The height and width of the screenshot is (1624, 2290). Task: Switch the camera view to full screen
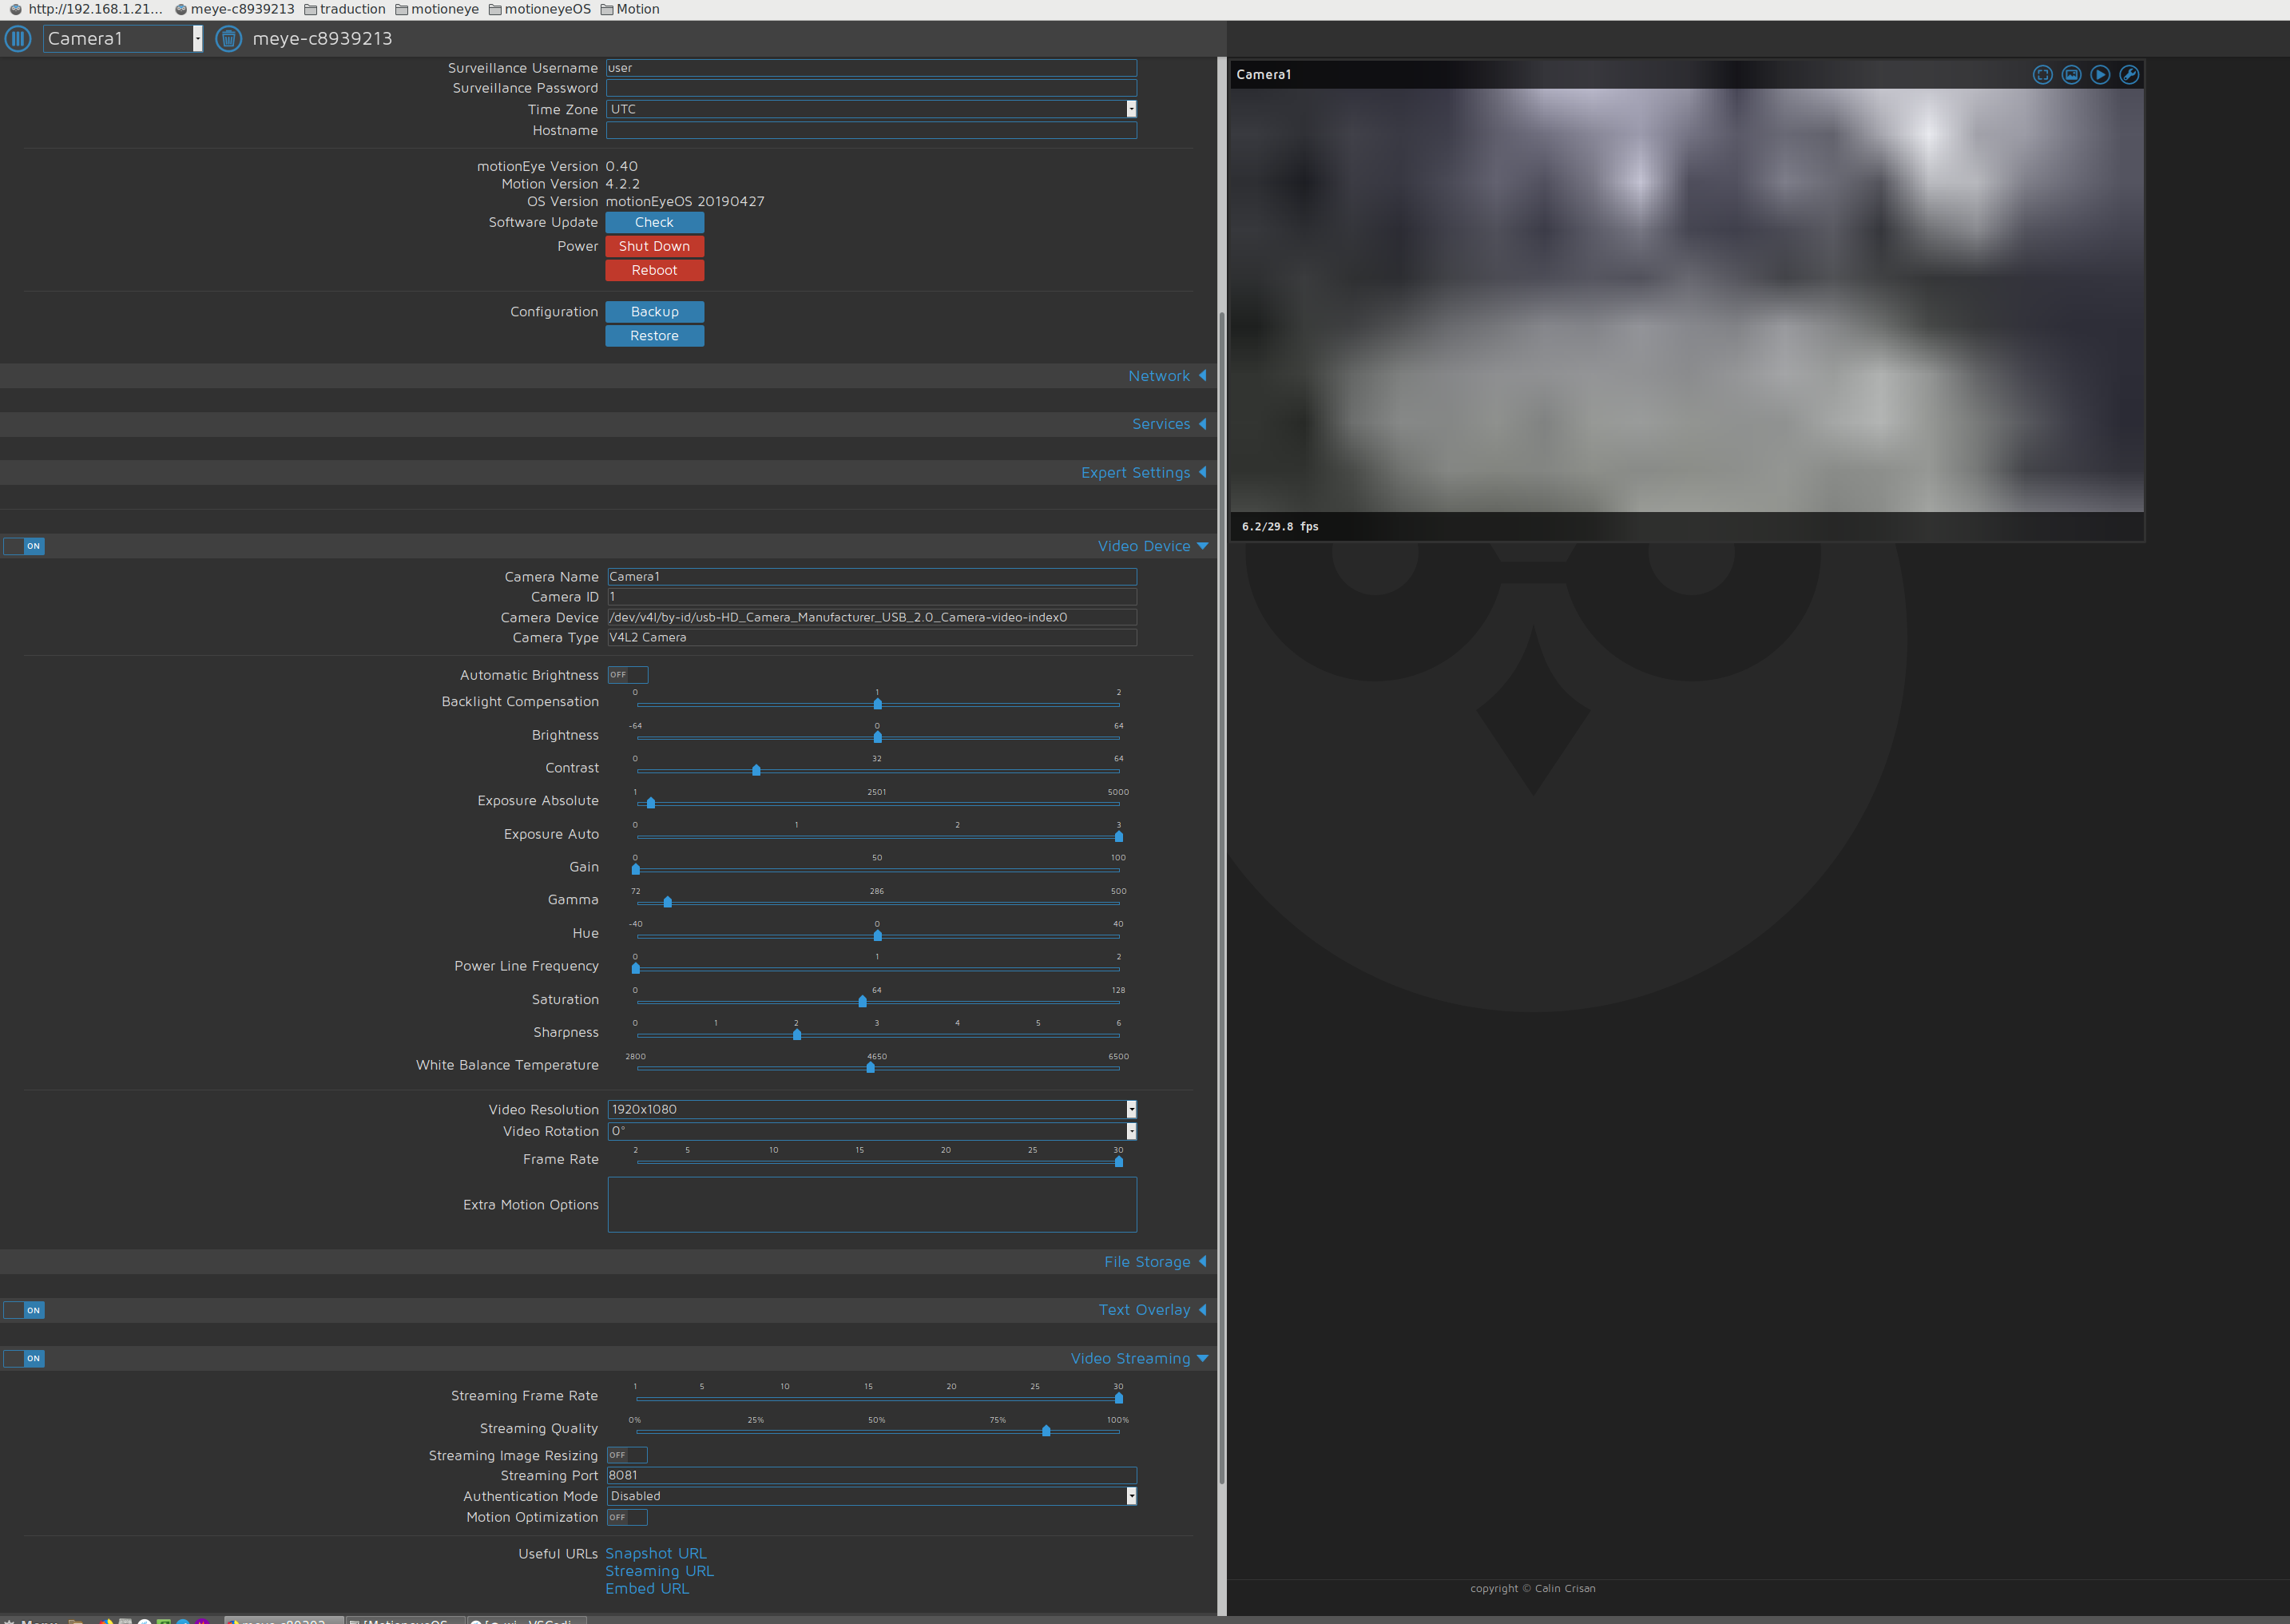[2043, 75]
